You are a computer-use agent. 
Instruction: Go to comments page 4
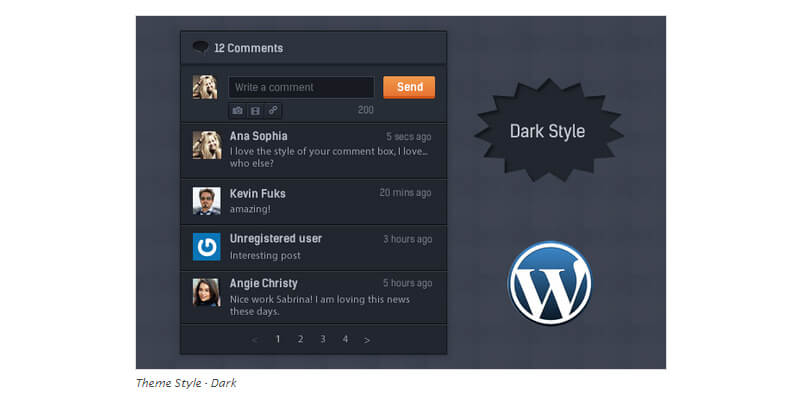345,339
